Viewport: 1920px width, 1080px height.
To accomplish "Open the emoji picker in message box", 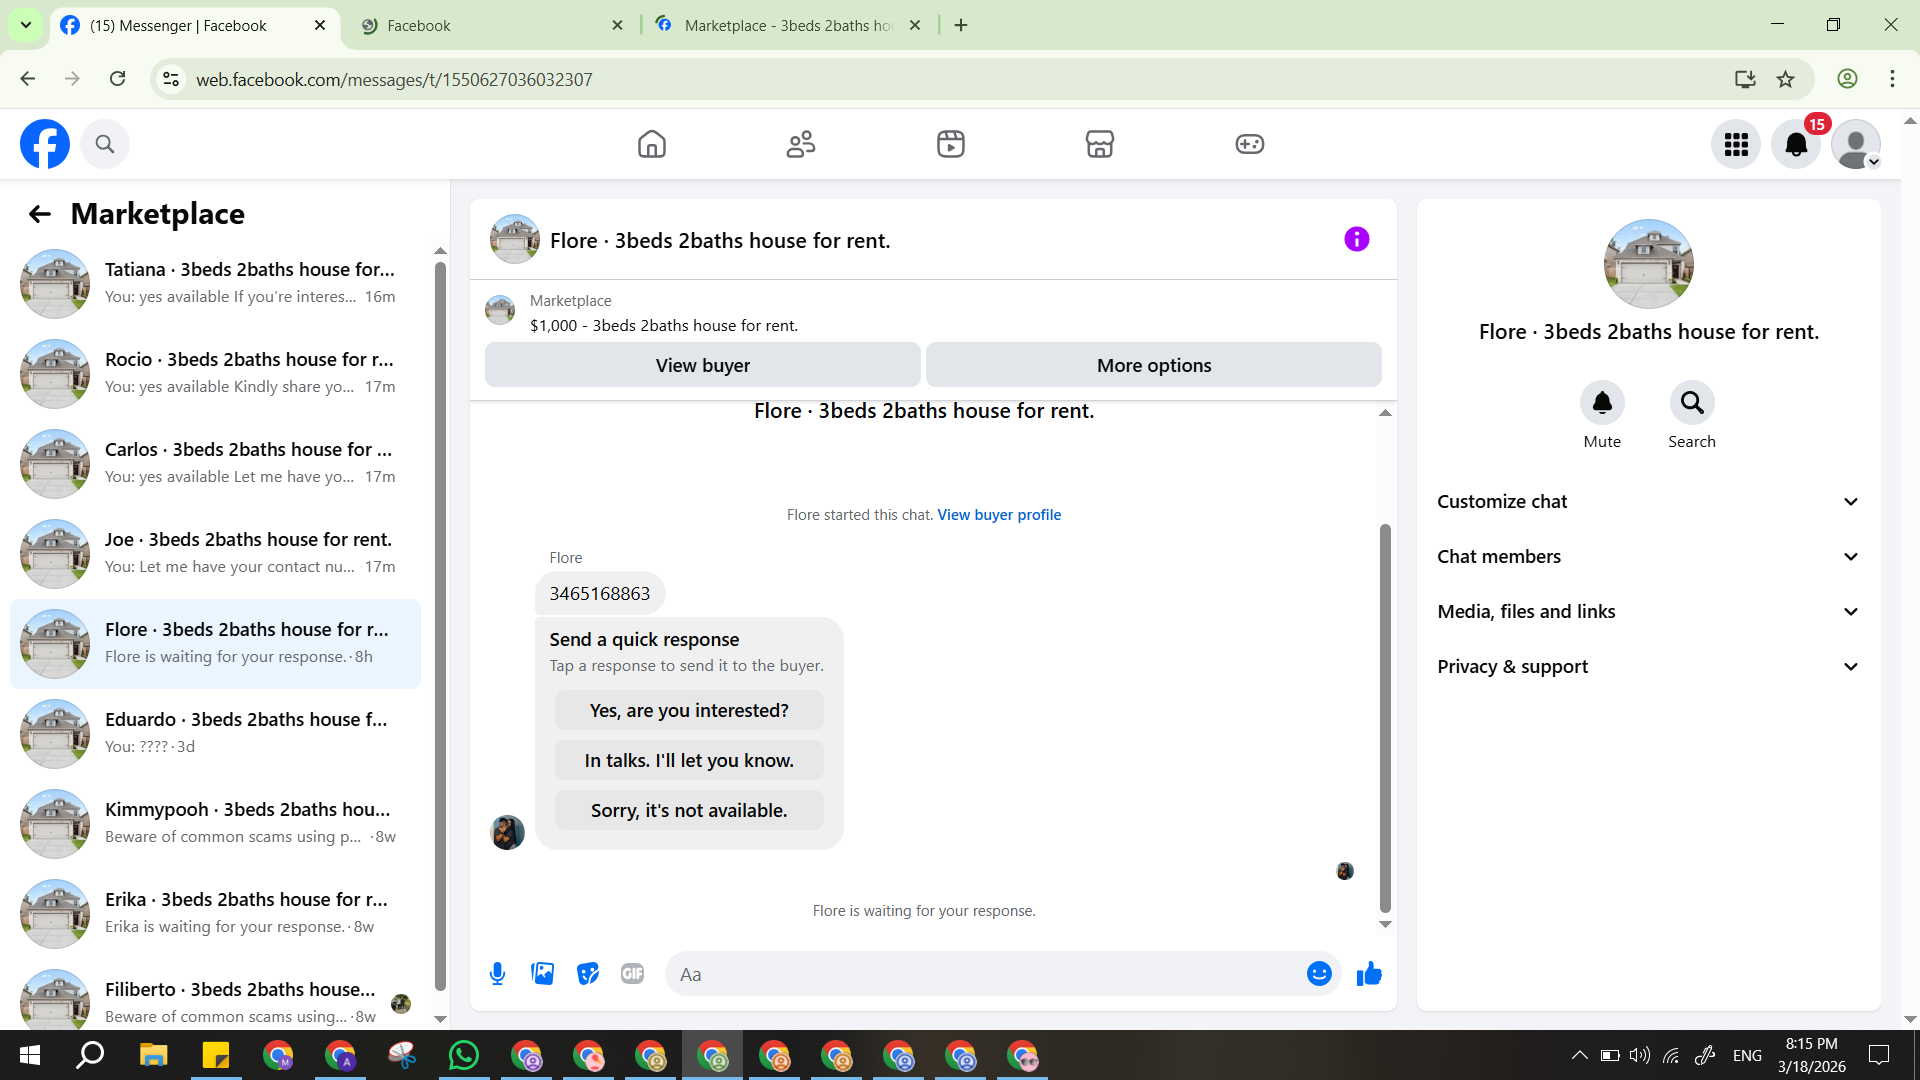I will coord(1319,974).
